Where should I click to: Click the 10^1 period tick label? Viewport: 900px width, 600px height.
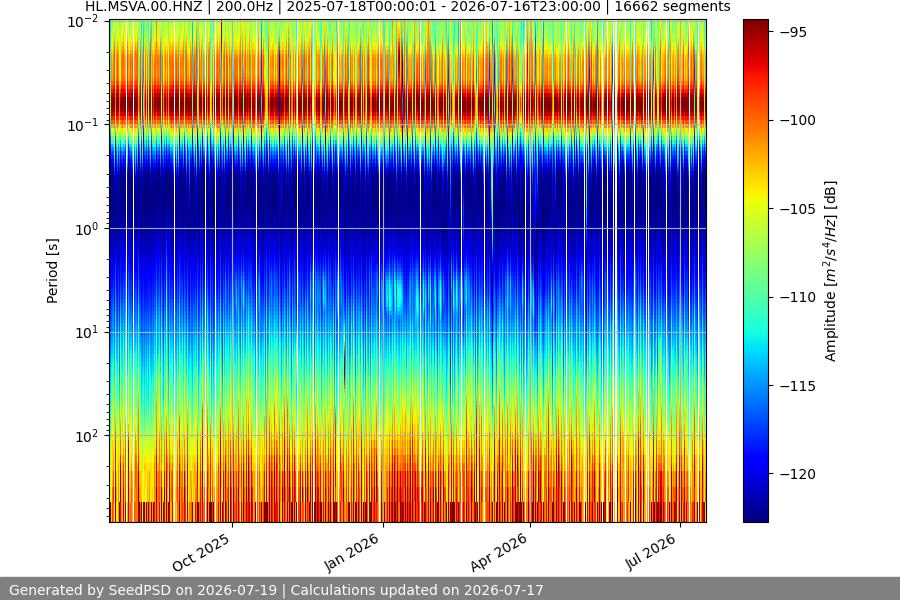click(87, 332)
